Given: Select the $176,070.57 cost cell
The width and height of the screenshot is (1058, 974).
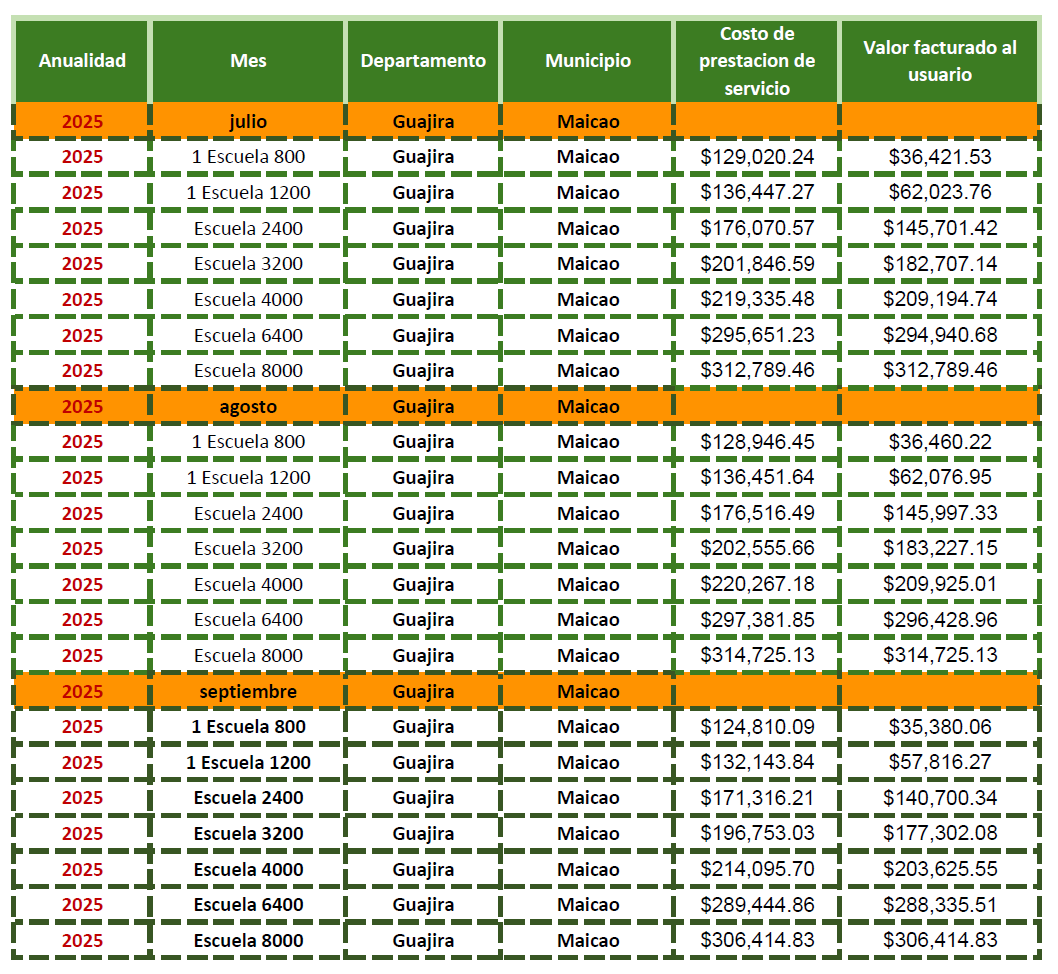Looking at the screenshot, I should click(757, 228).
